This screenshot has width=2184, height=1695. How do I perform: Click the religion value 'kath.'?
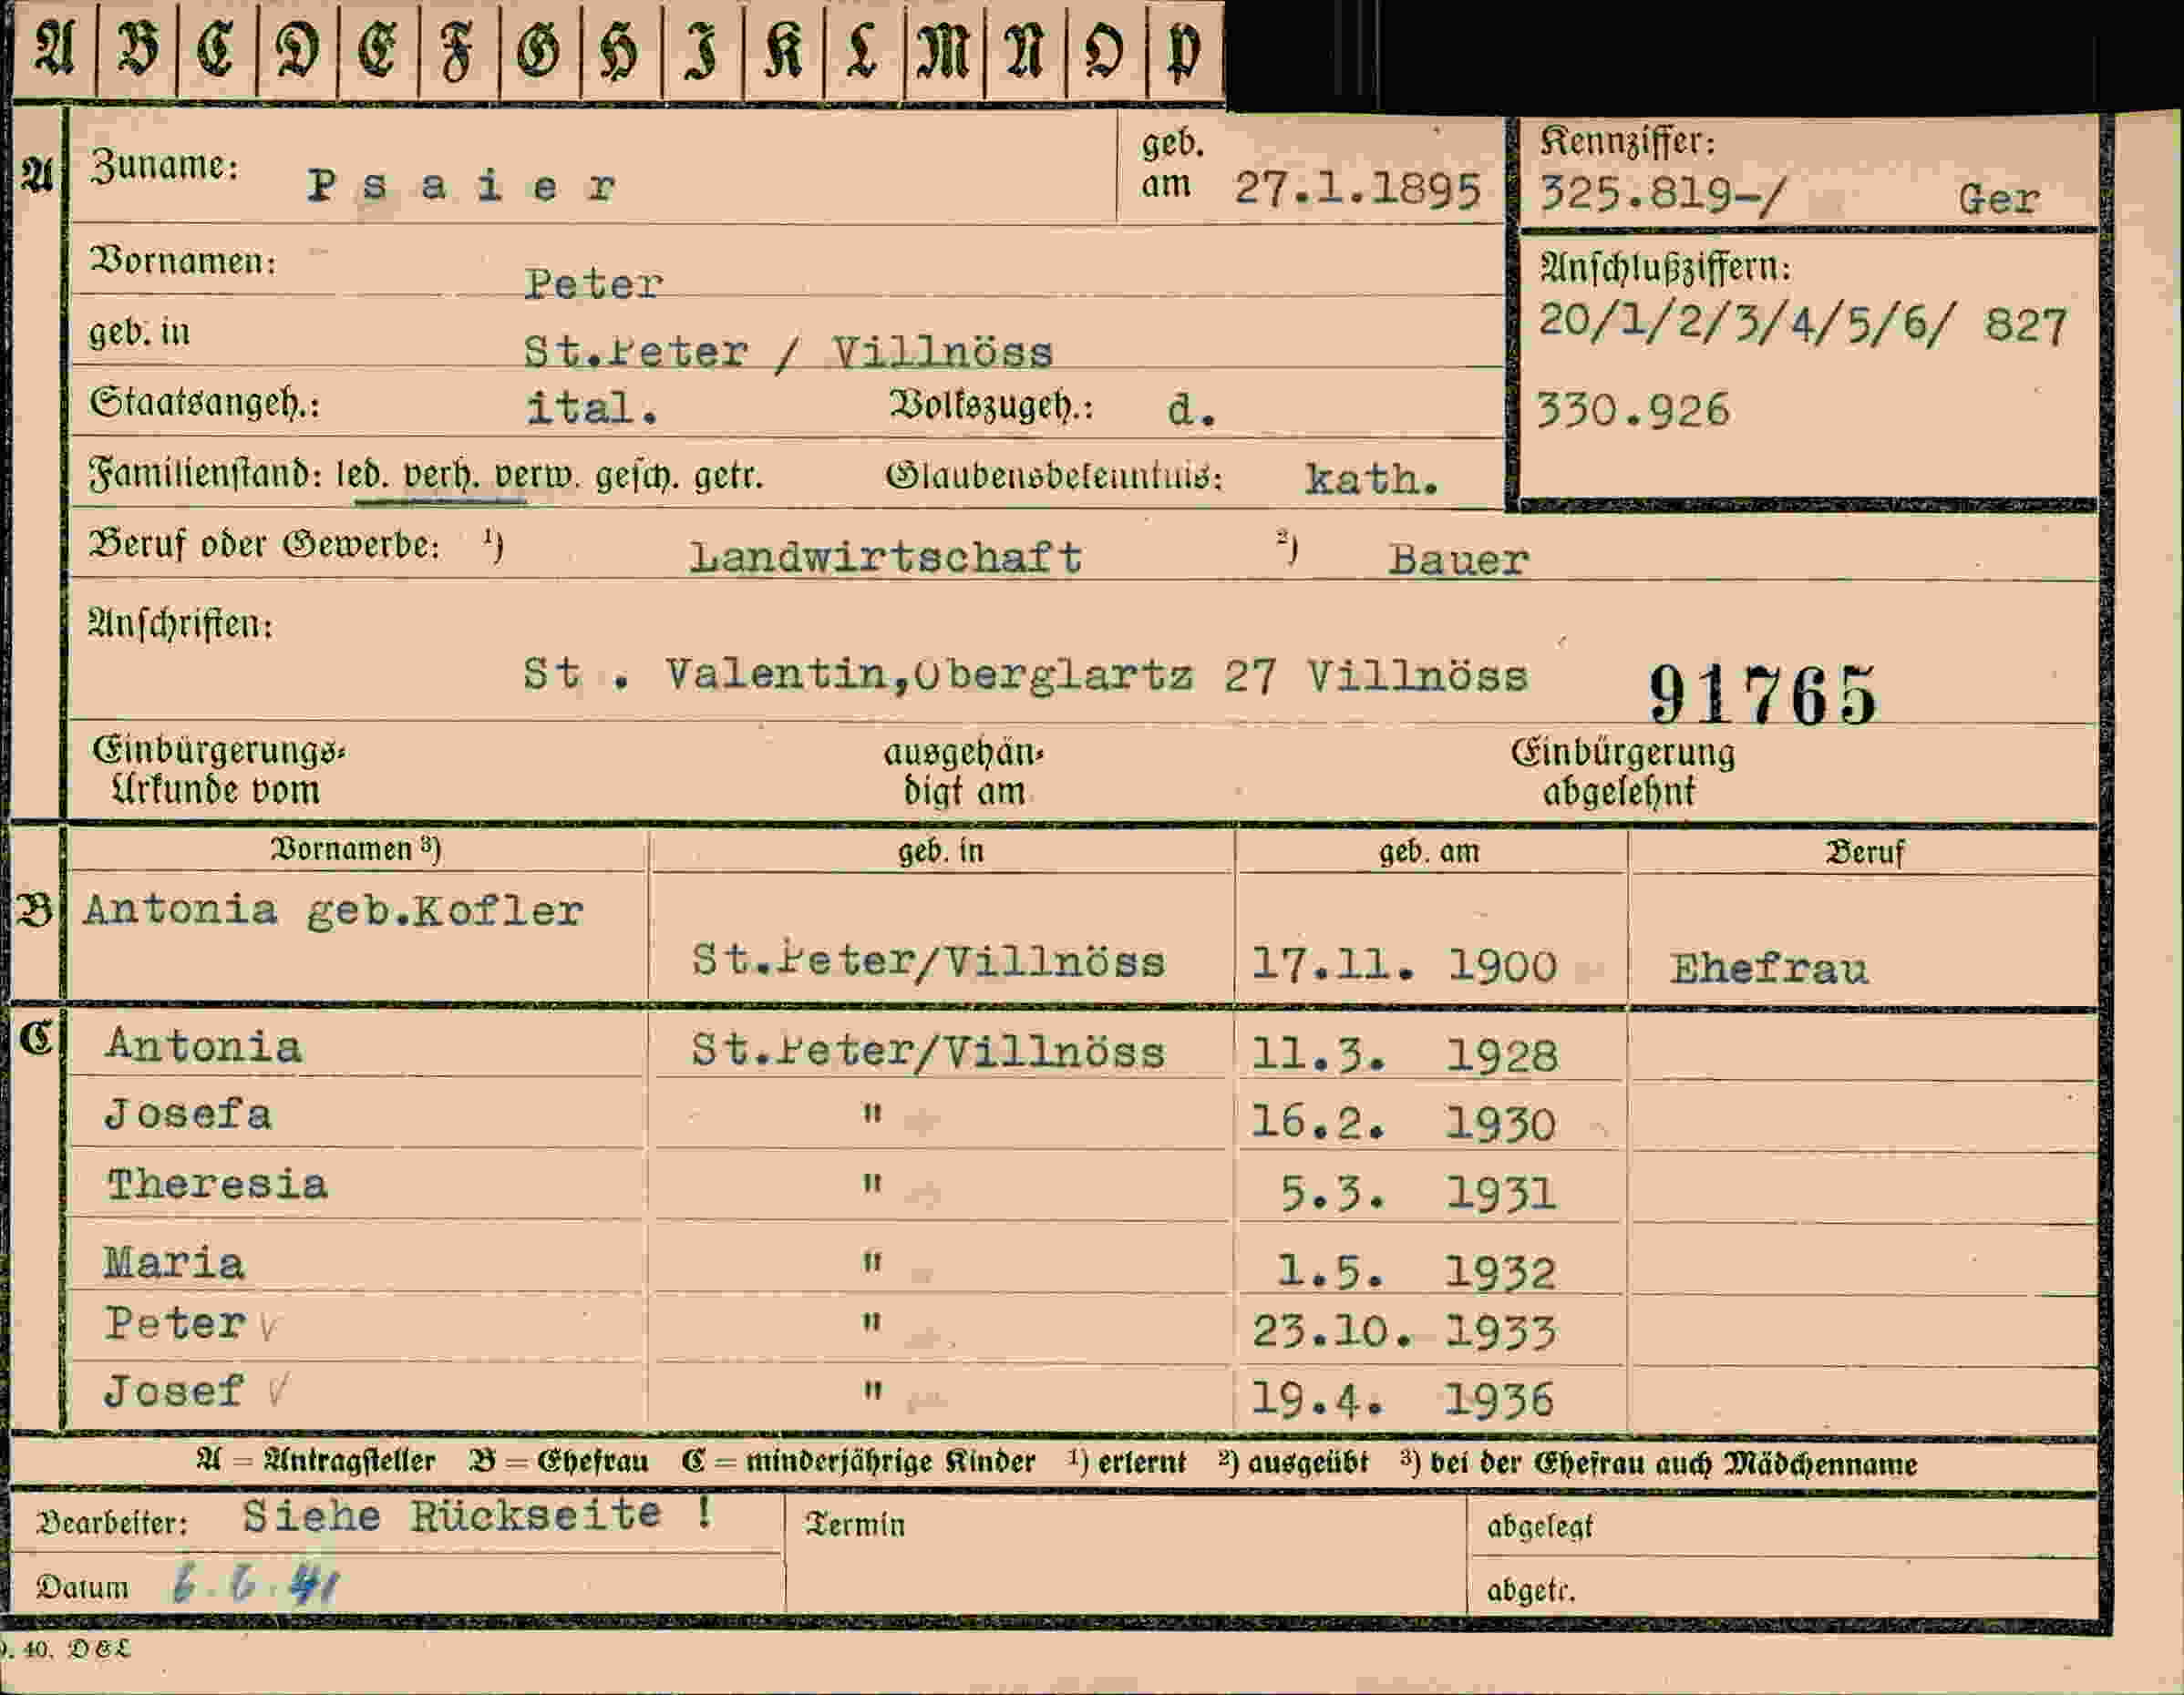(x=1372, y=479)
